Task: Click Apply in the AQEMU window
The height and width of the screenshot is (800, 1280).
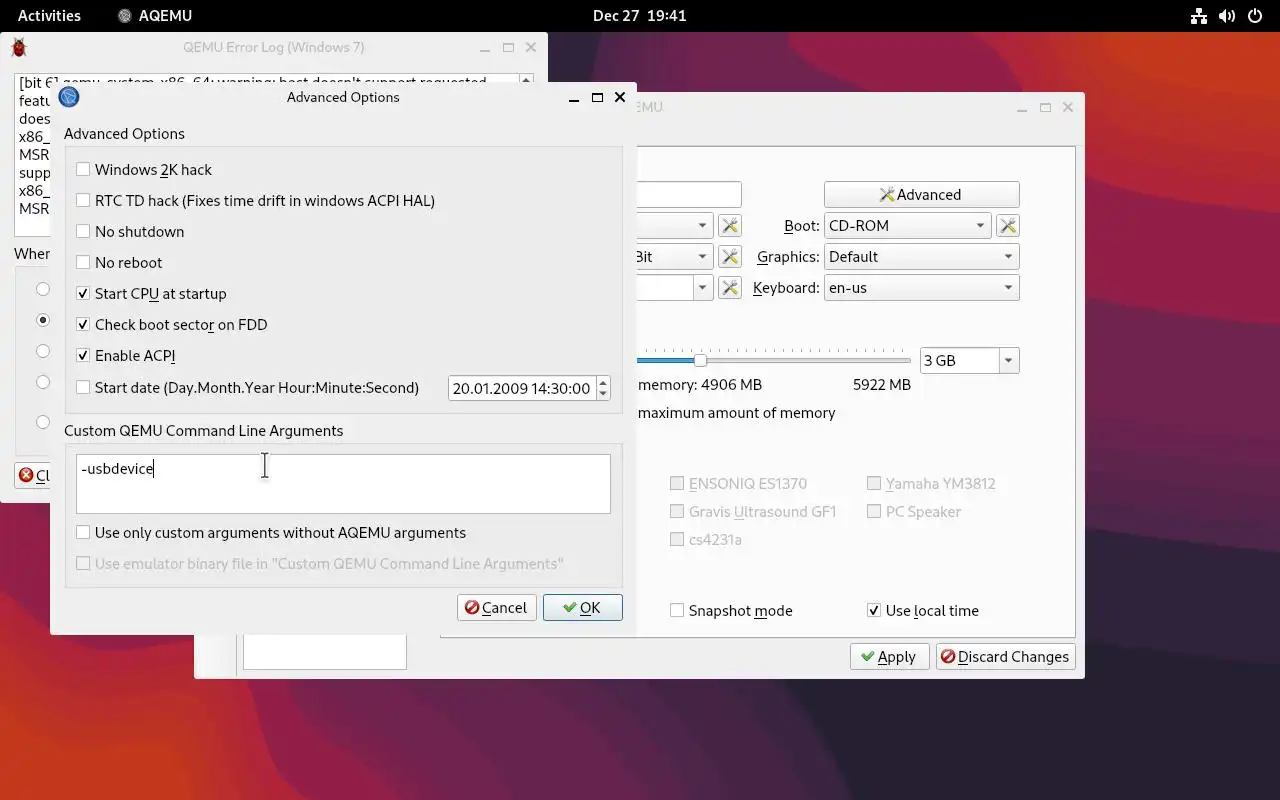Action: pyautogui.click(x=889, y=657)
